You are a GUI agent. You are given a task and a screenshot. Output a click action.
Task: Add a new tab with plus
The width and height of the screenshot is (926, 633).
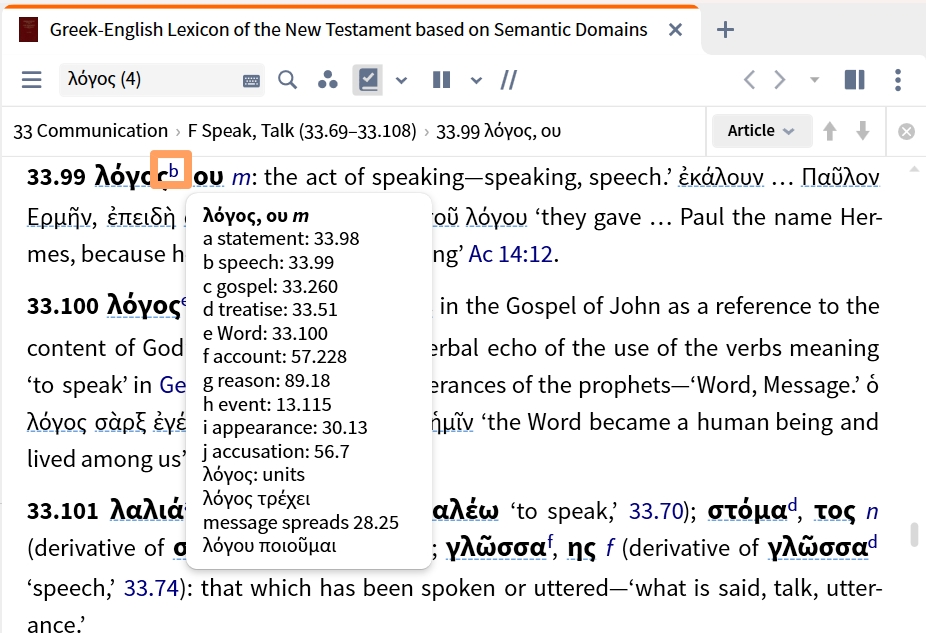pos(725,30)
